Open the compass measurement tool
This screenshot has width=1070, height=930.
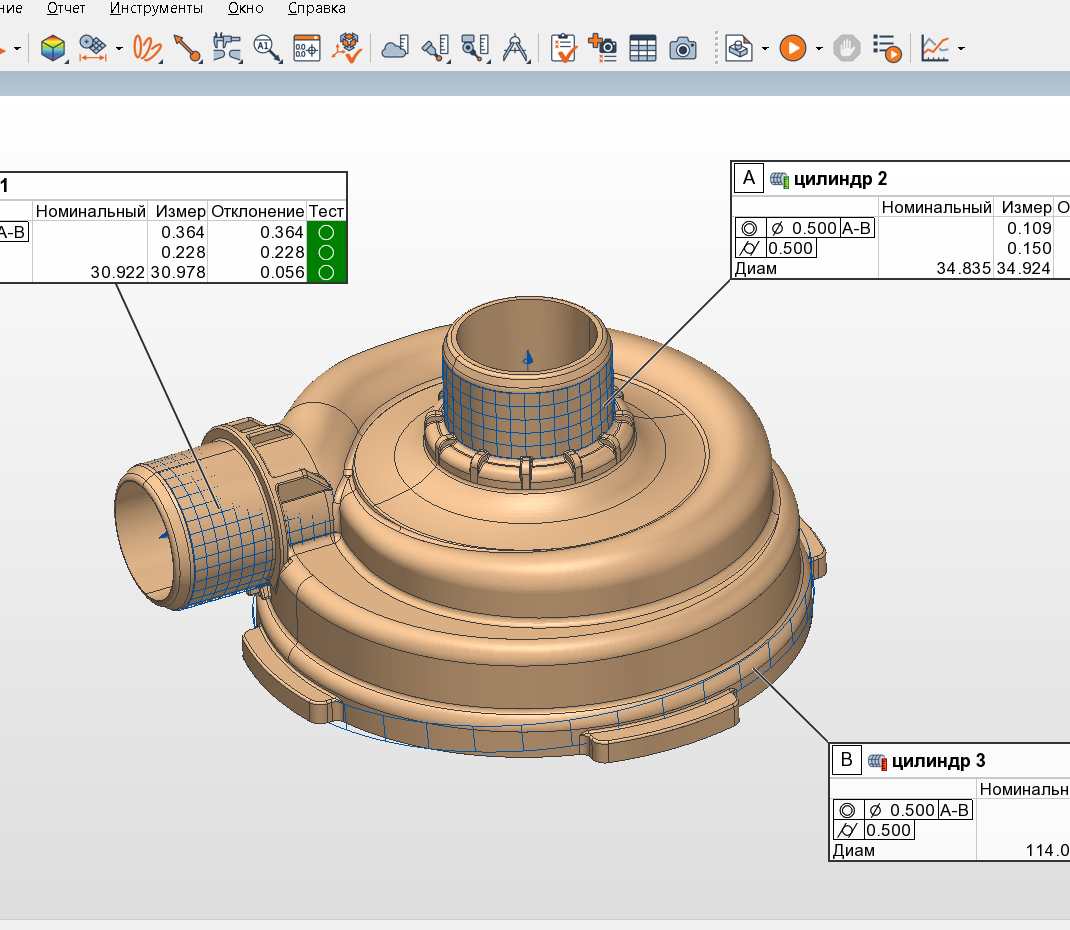click(x=515, y=48)
